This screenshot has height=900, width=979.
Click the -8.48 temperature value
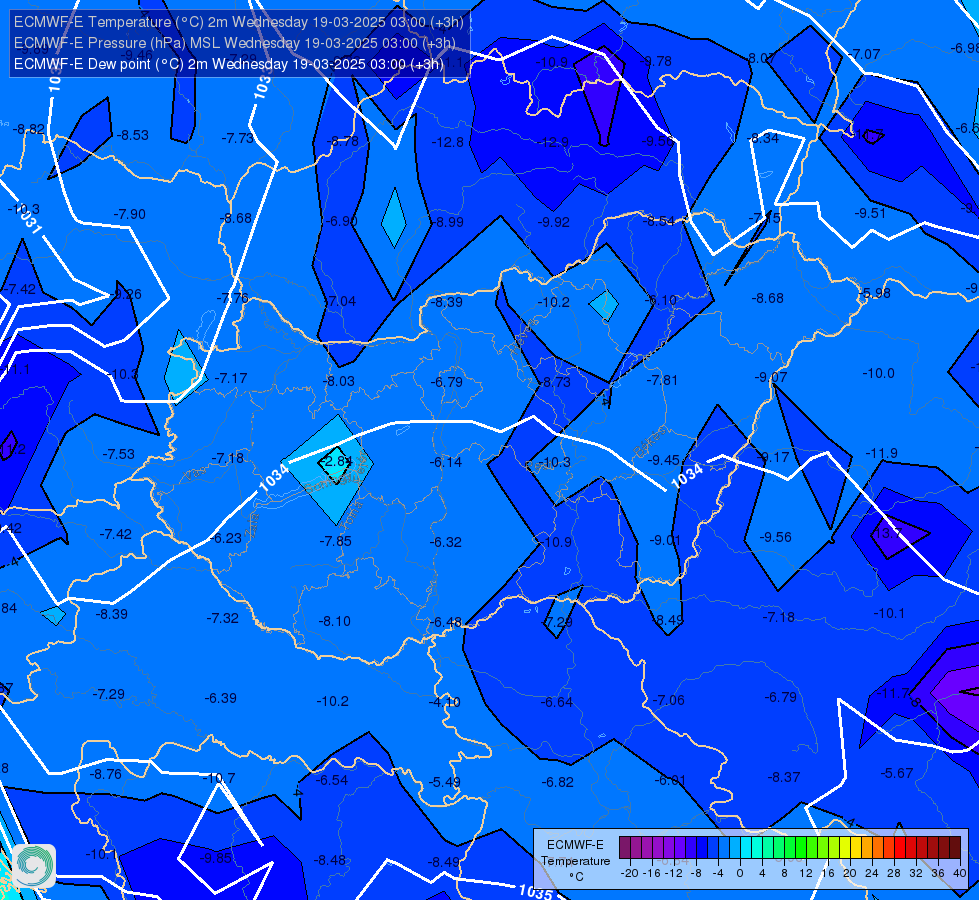pos(330,860)
